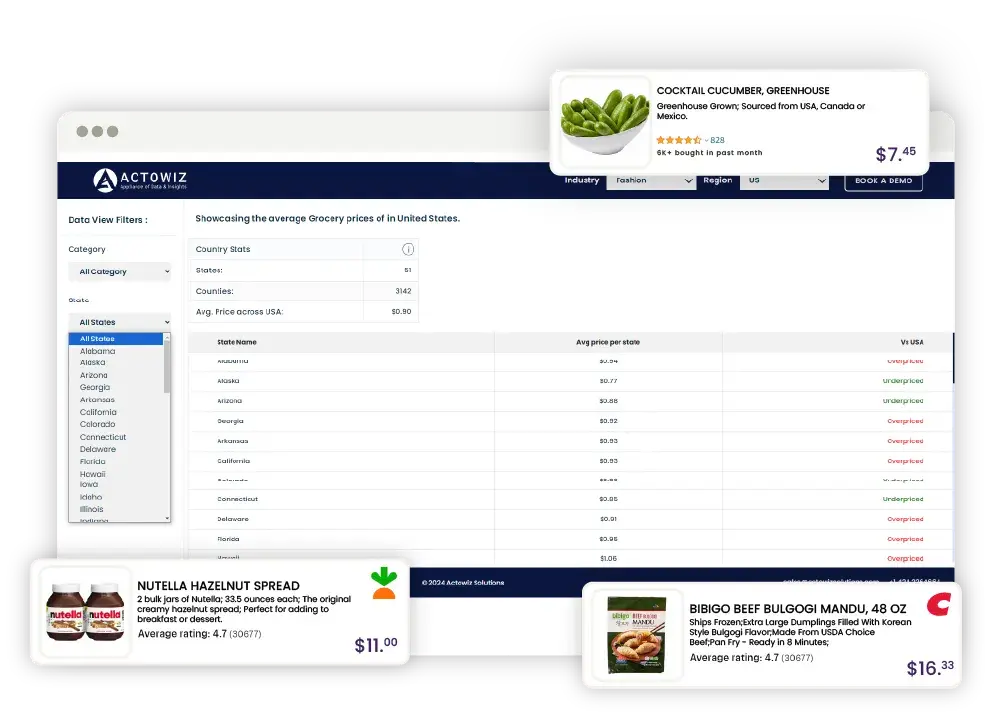998x720 pixels.
Task: Click the Bibigo Beef Bulgogi Mandu title
Action: click(798, 609)
